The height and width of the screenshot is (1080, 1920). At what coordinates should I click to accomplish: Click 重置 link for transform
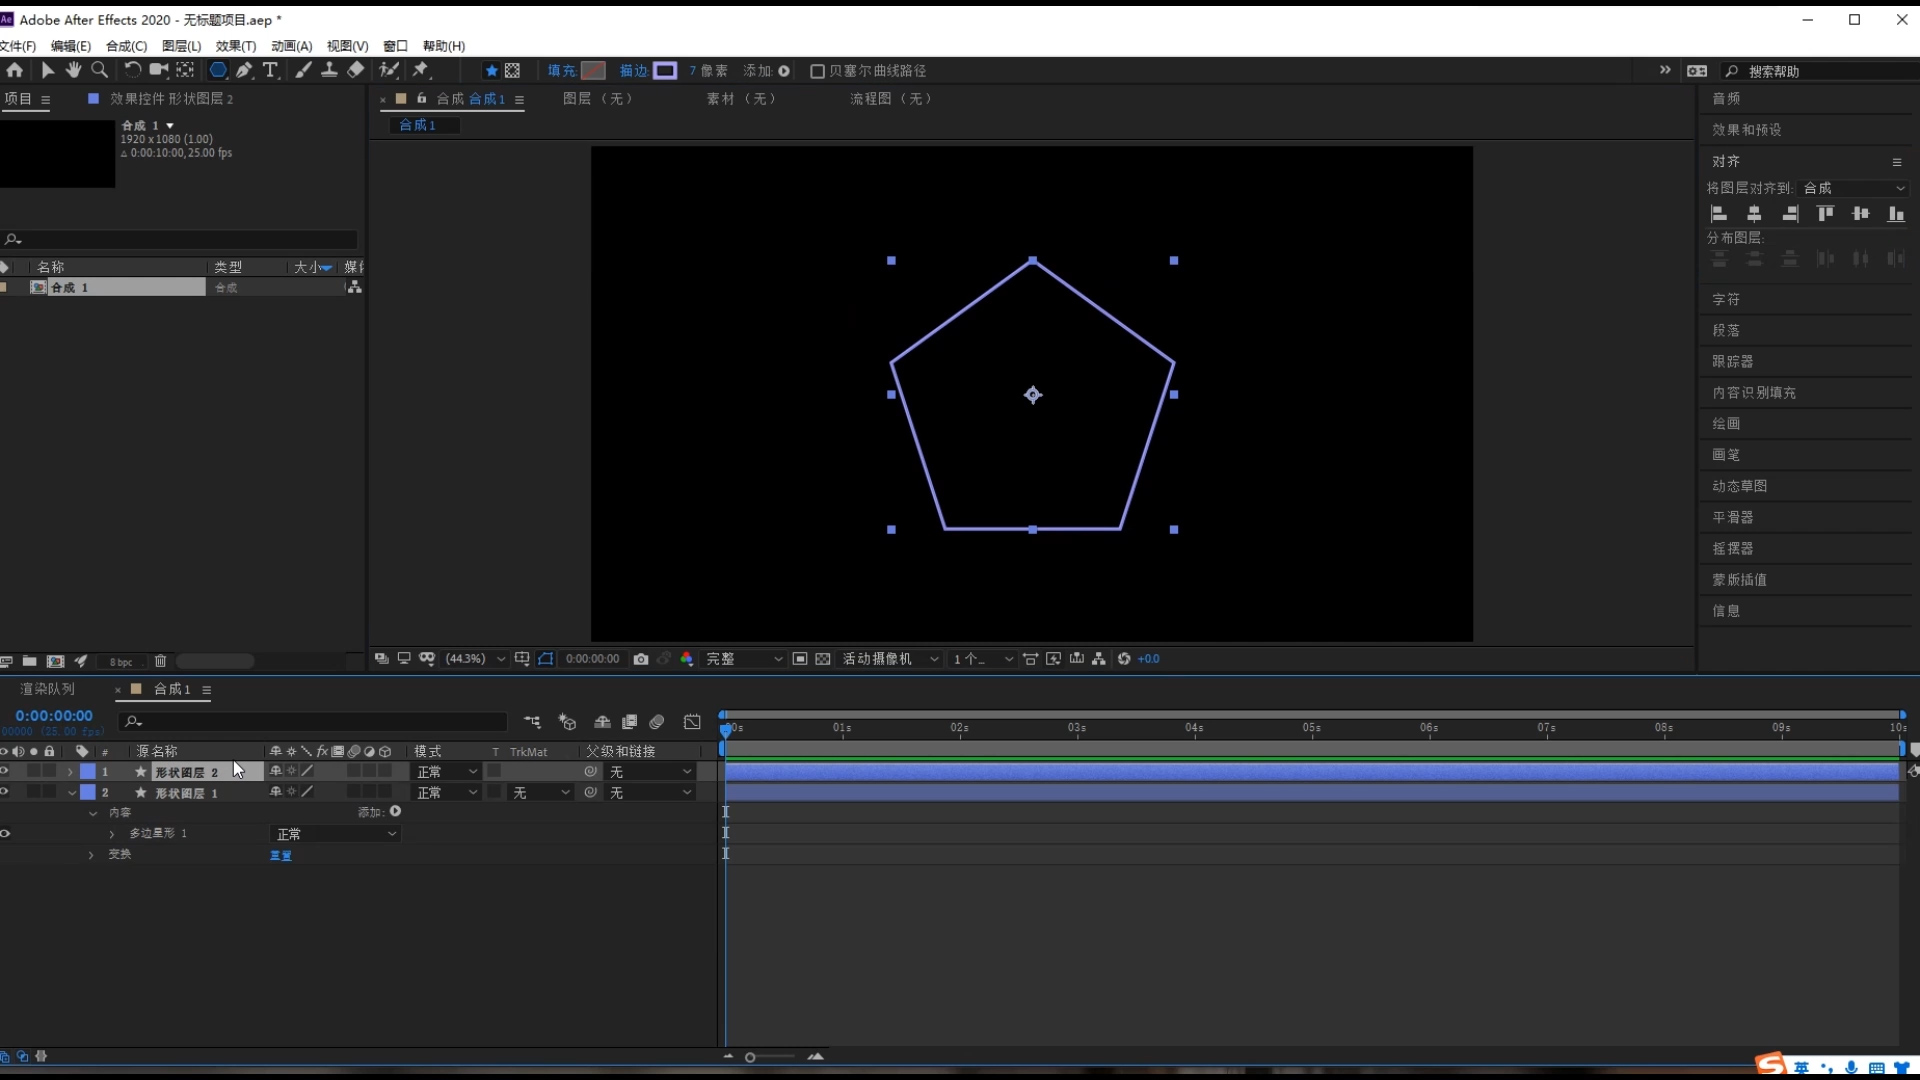click(x=280, y=855)
